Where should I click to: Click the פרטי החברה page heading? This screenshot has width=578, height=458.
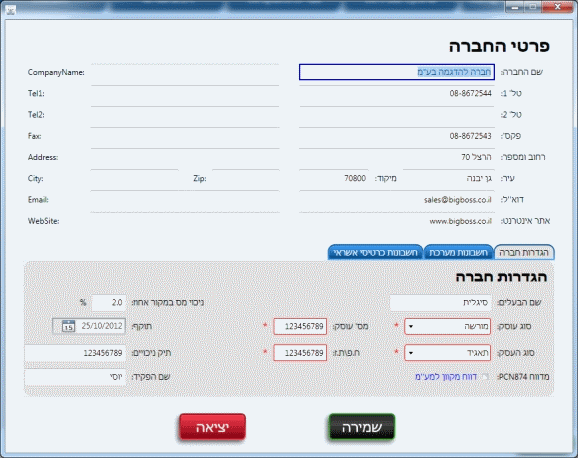click(x=499, y=46)
